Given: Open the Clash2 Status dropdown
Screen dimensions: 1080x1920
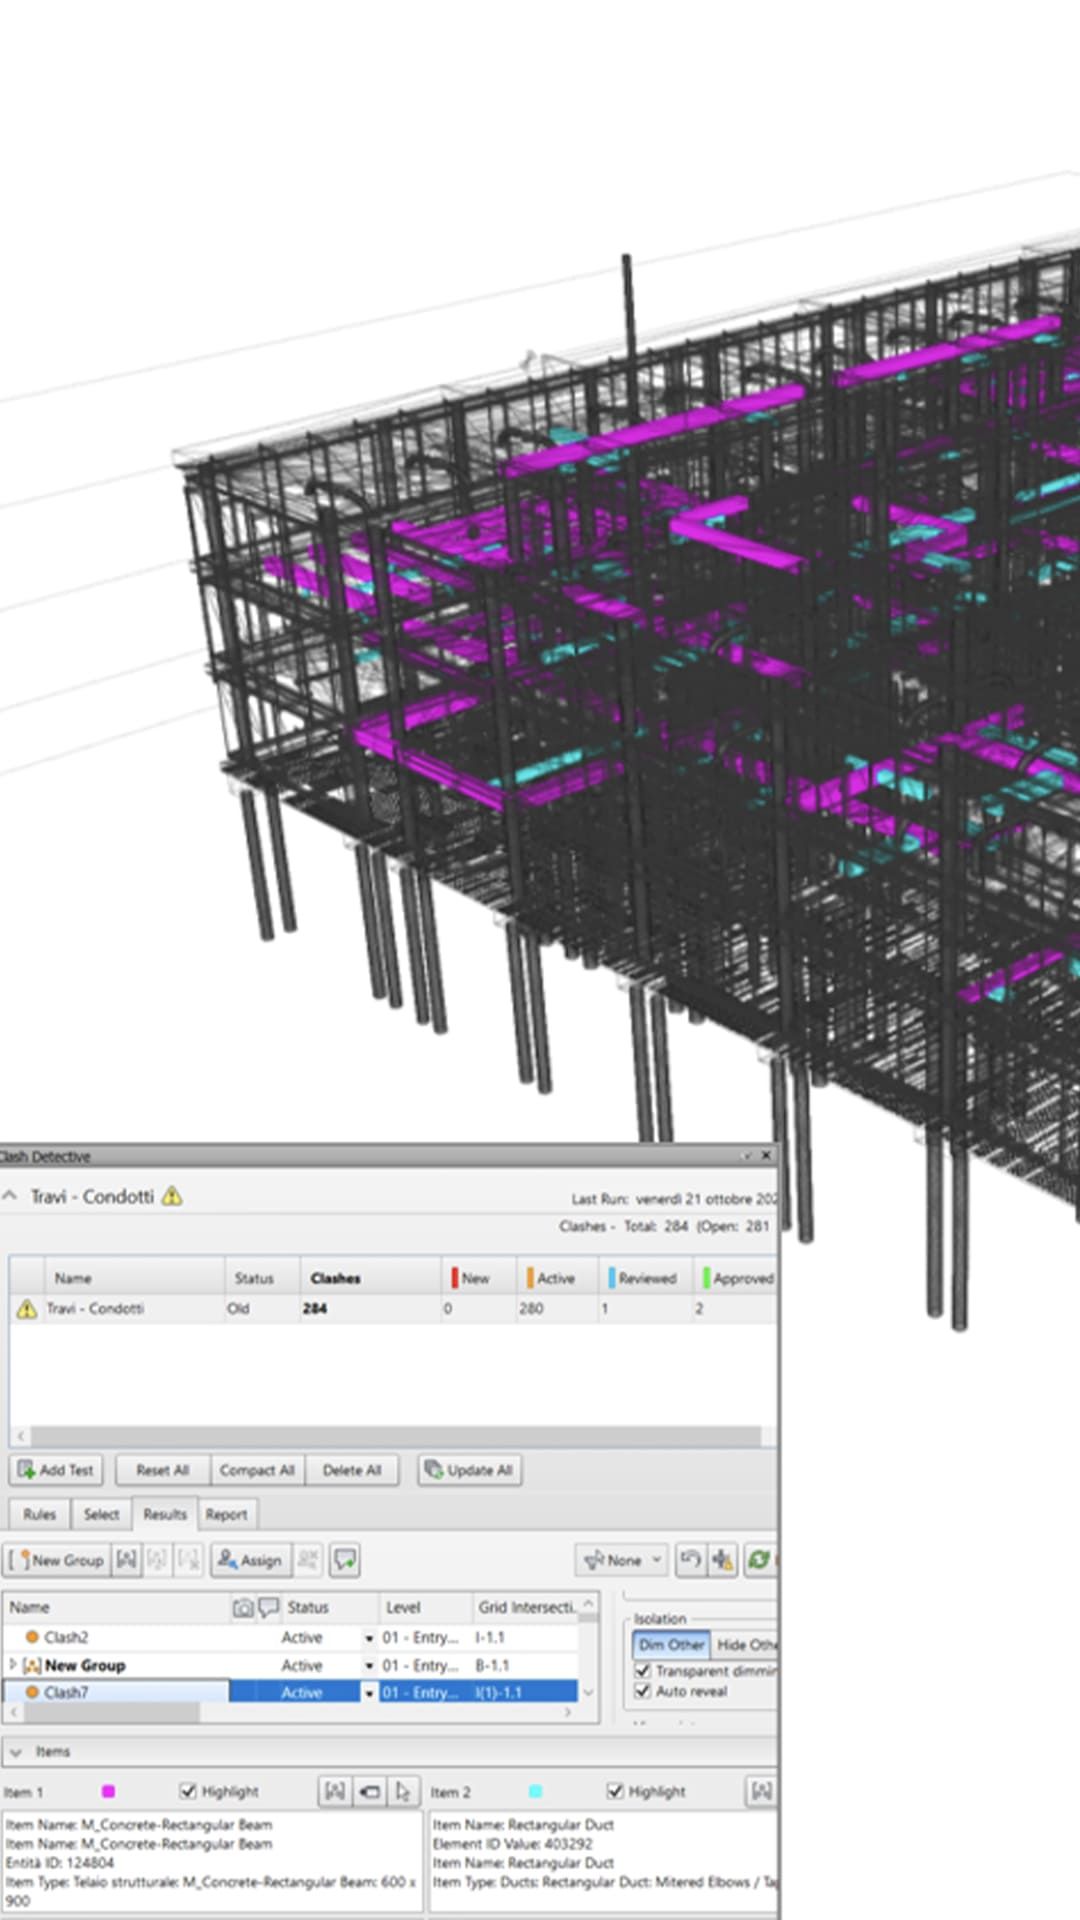Looking at the screenshot, I should point(369,1638).
